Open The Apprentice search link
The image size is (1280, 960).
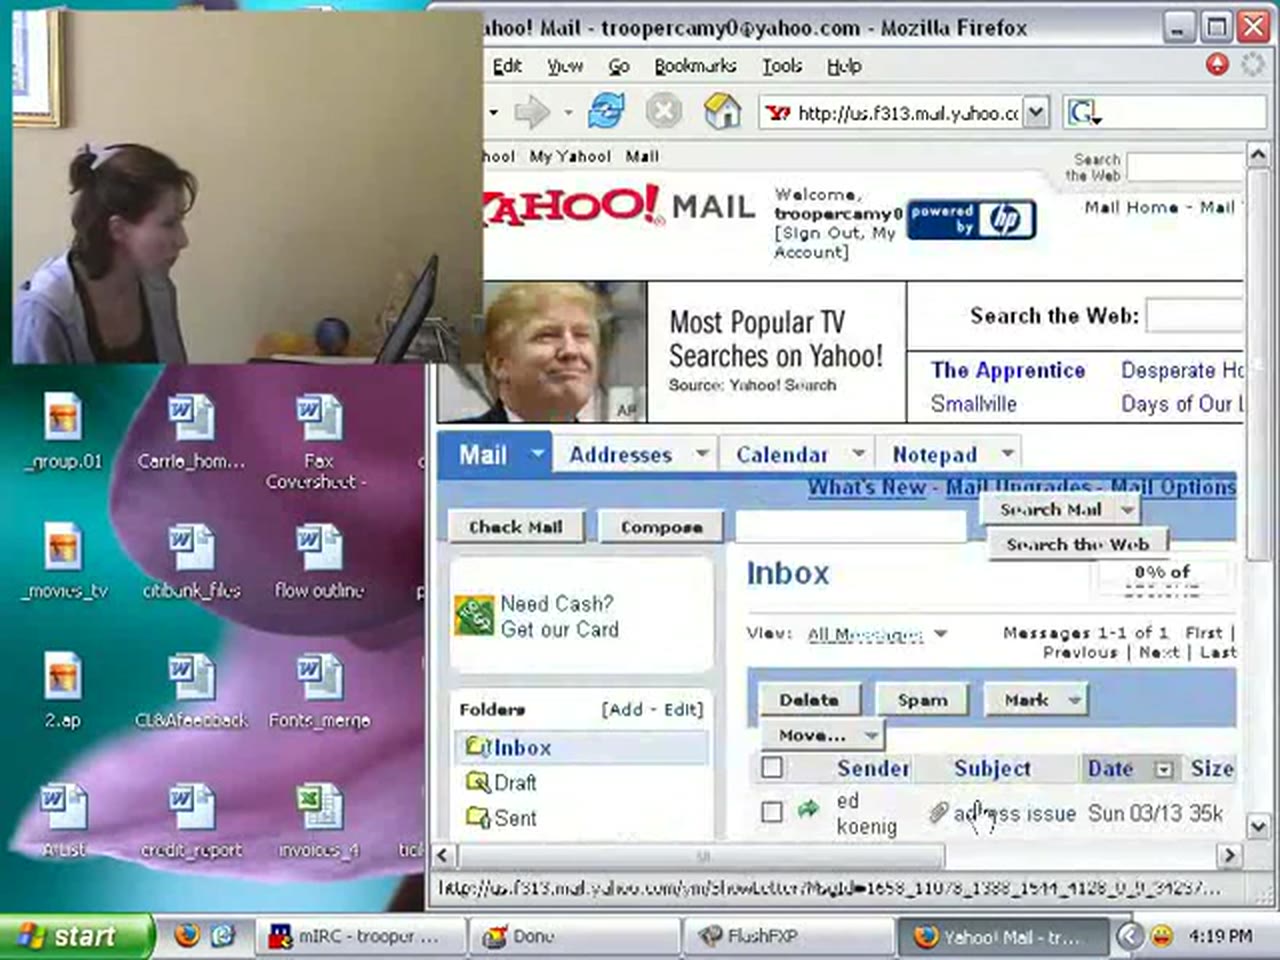[x=1007, y=370]
